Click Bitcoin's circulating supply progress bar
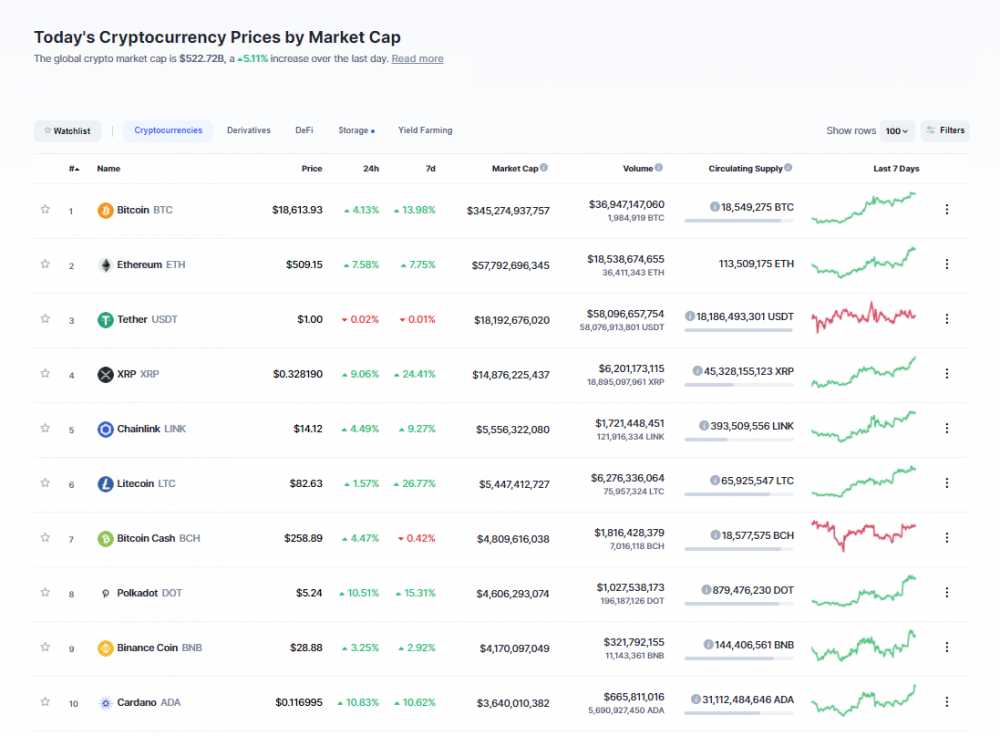Screen dimensions: 1000x736 [x=739, y=221]
